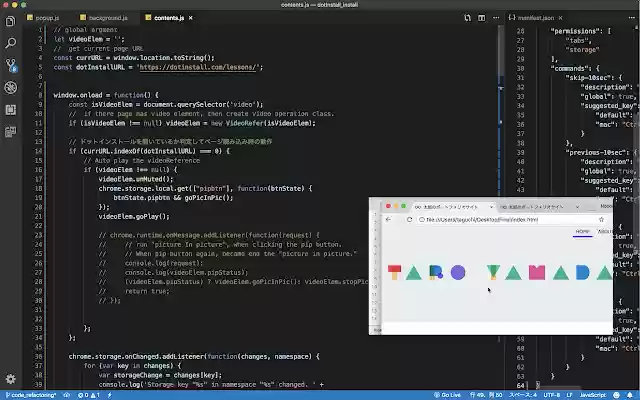The width and height of the screenshot is (640, 400).
Task: Bookmark the page with the star icon
Action: click(601, 220)
